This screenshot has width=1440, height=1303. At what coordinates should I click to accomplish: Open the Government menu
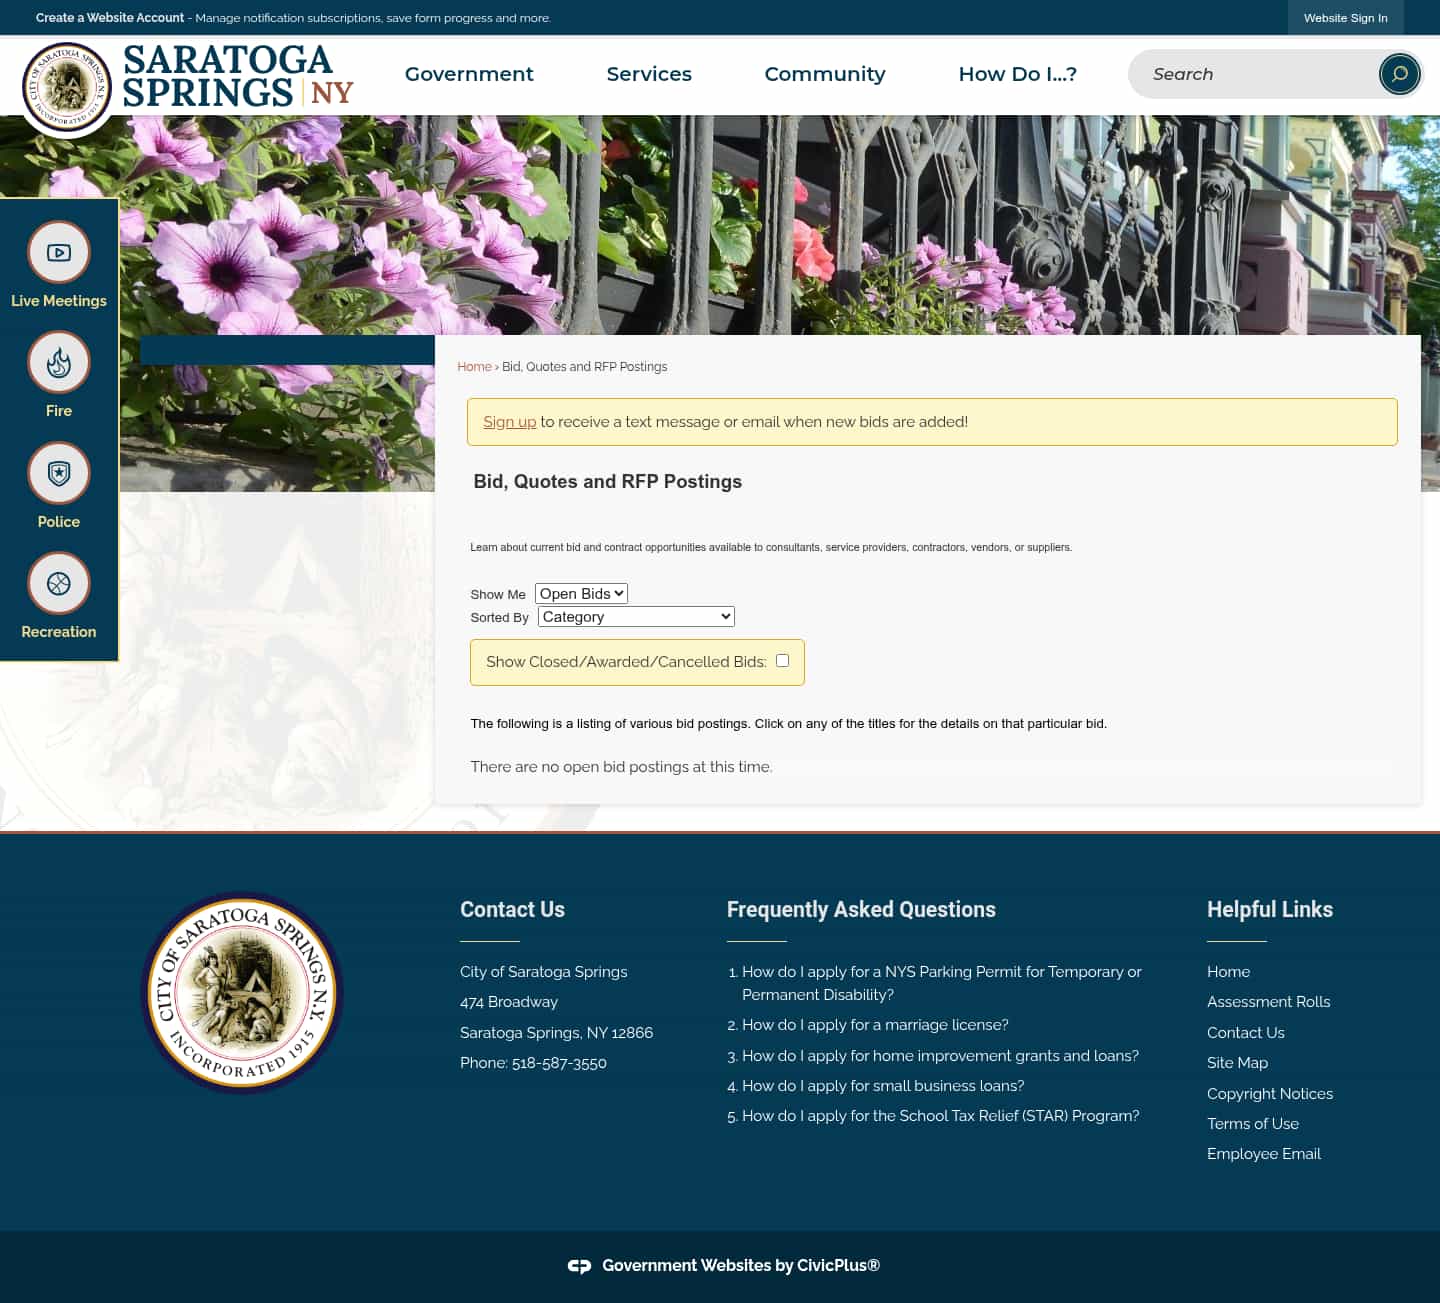(469, 74)
